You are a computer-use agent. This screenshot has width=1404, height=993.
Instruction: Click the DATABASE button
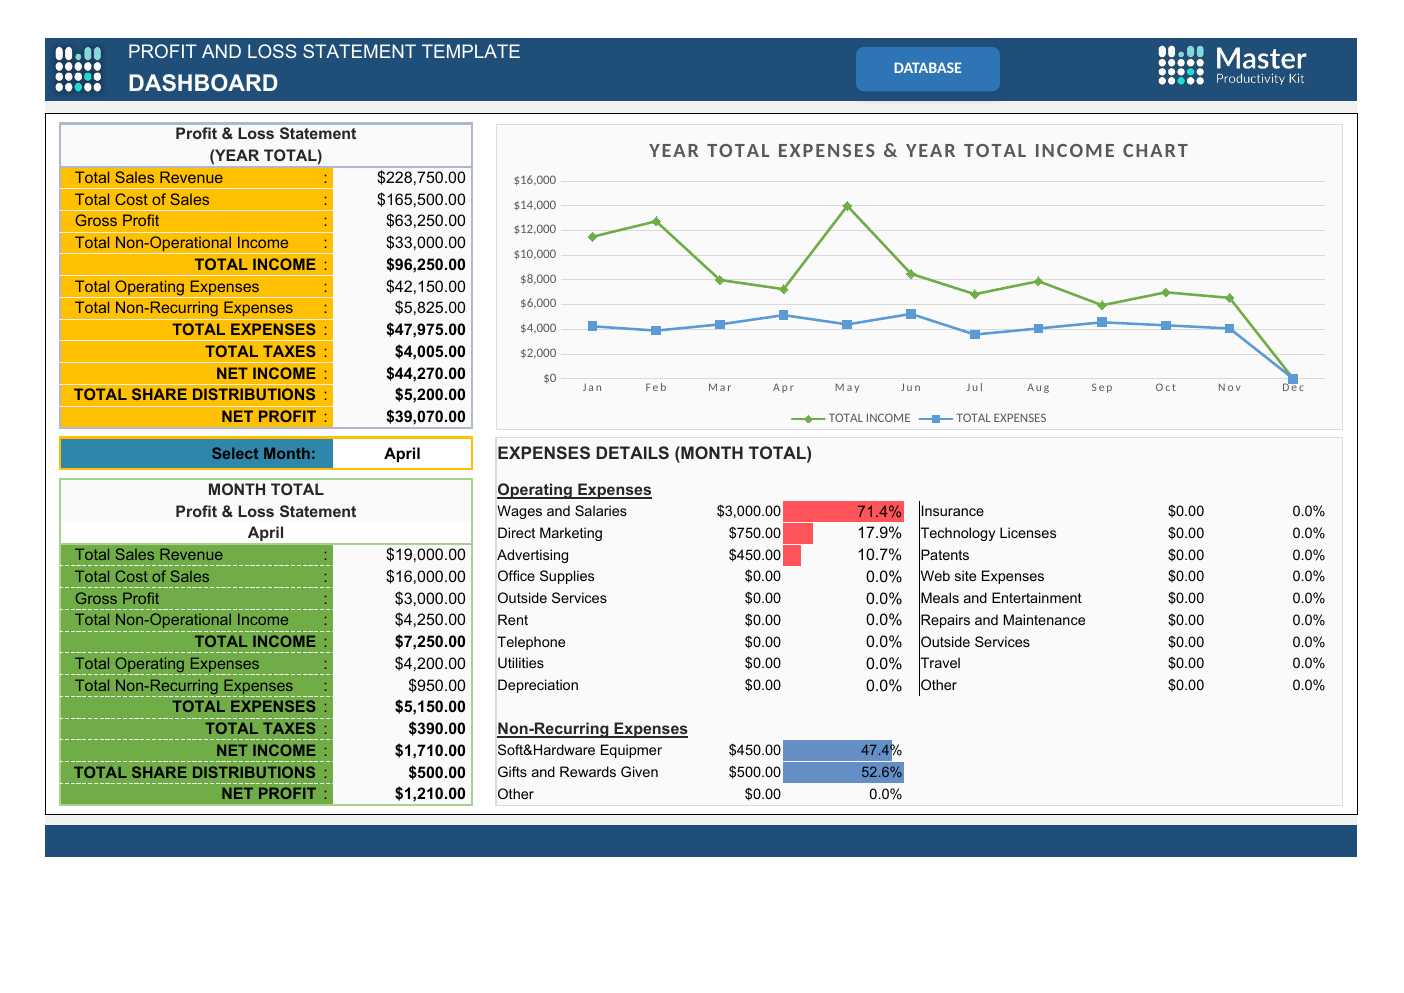[927, 69]
